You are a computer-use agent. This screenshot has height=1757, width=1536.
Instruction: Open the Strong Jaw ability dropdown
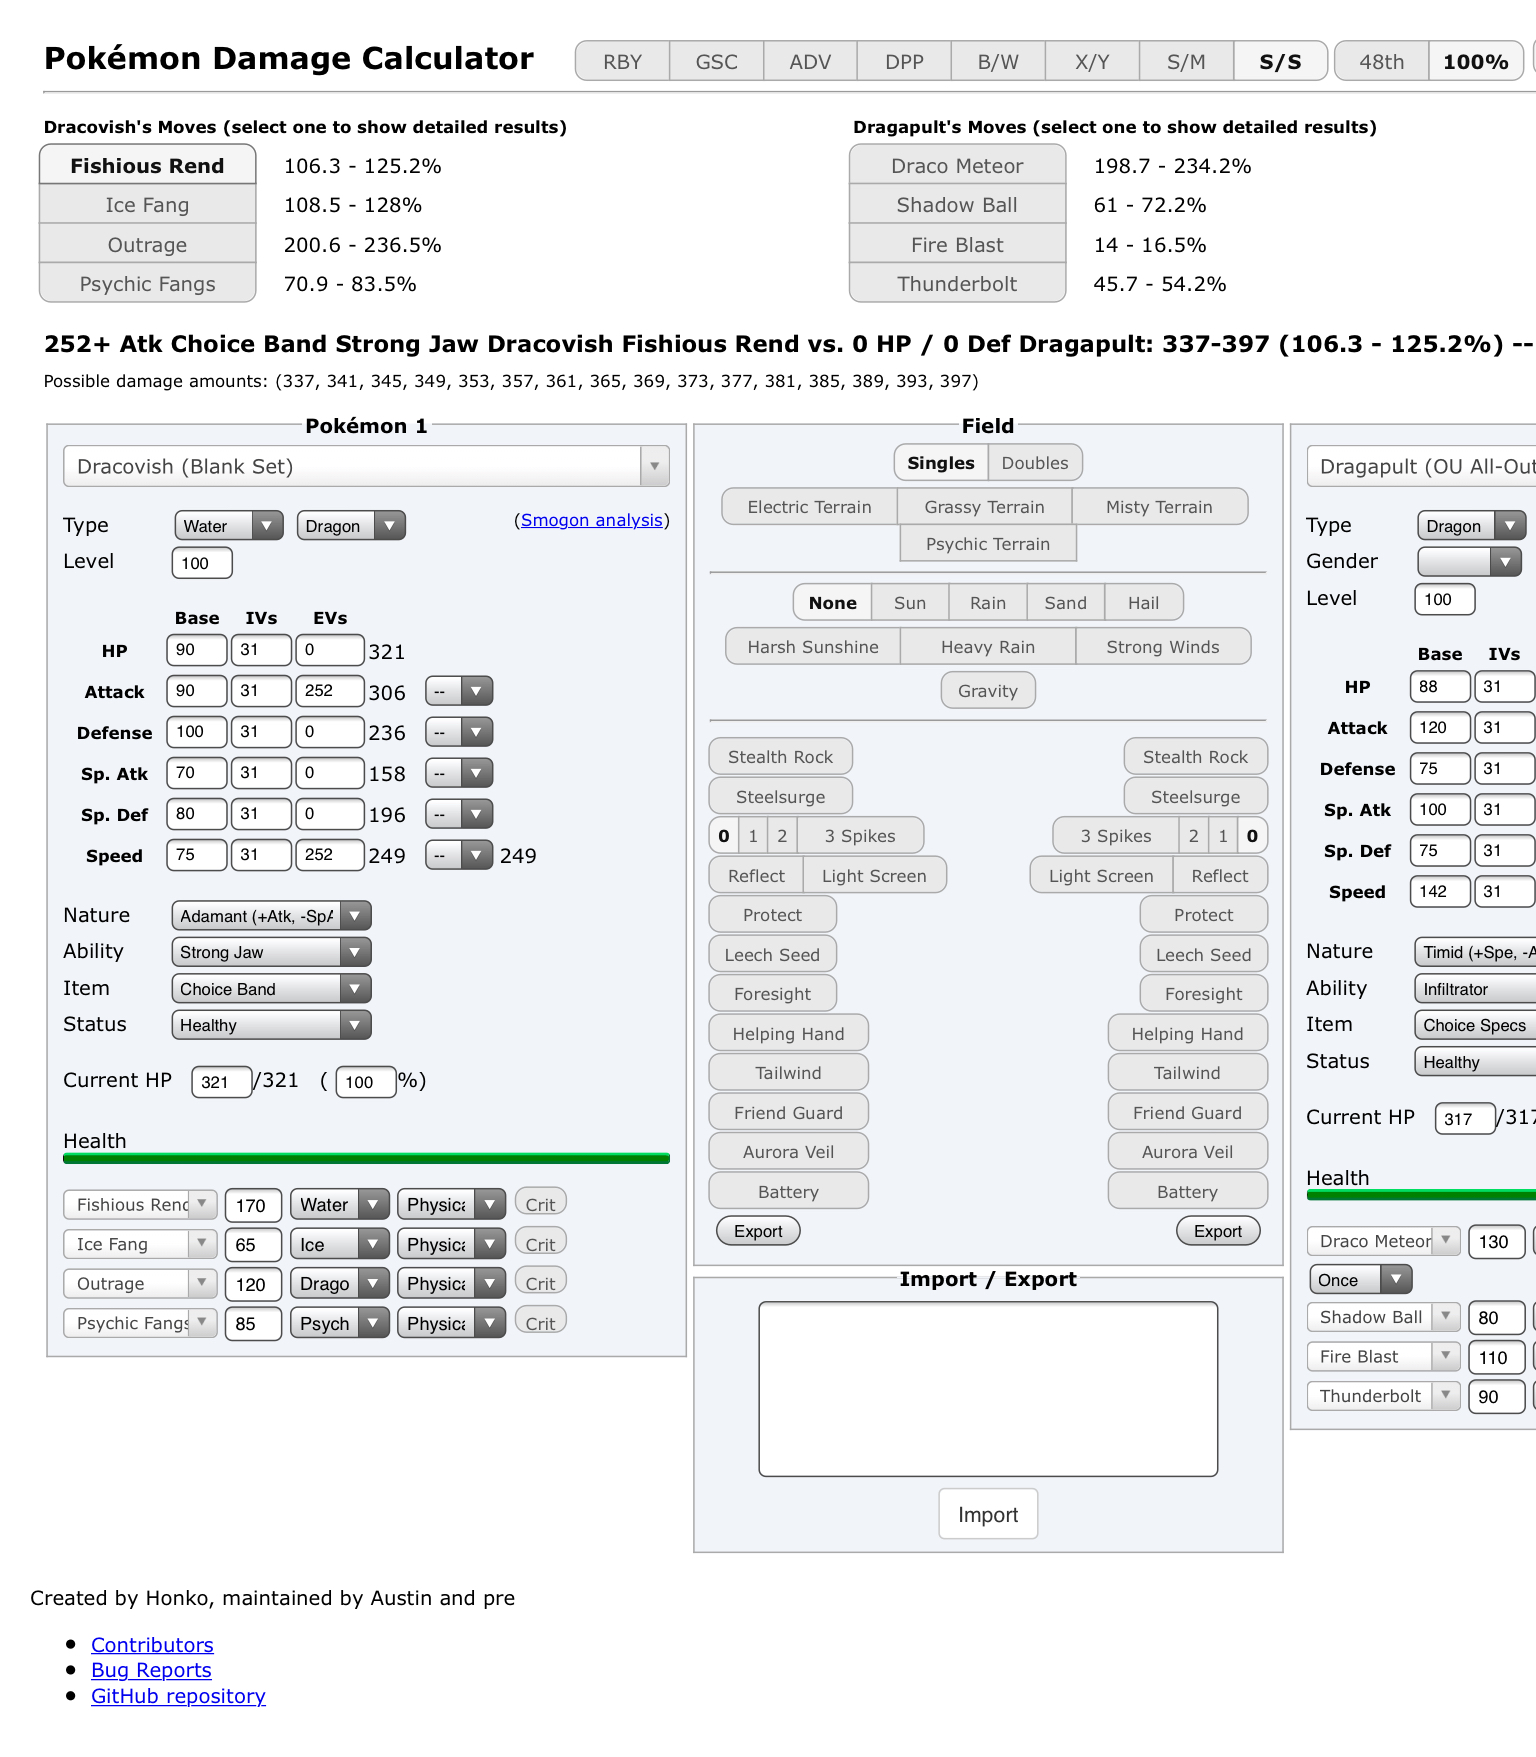(x=271, y=952)
